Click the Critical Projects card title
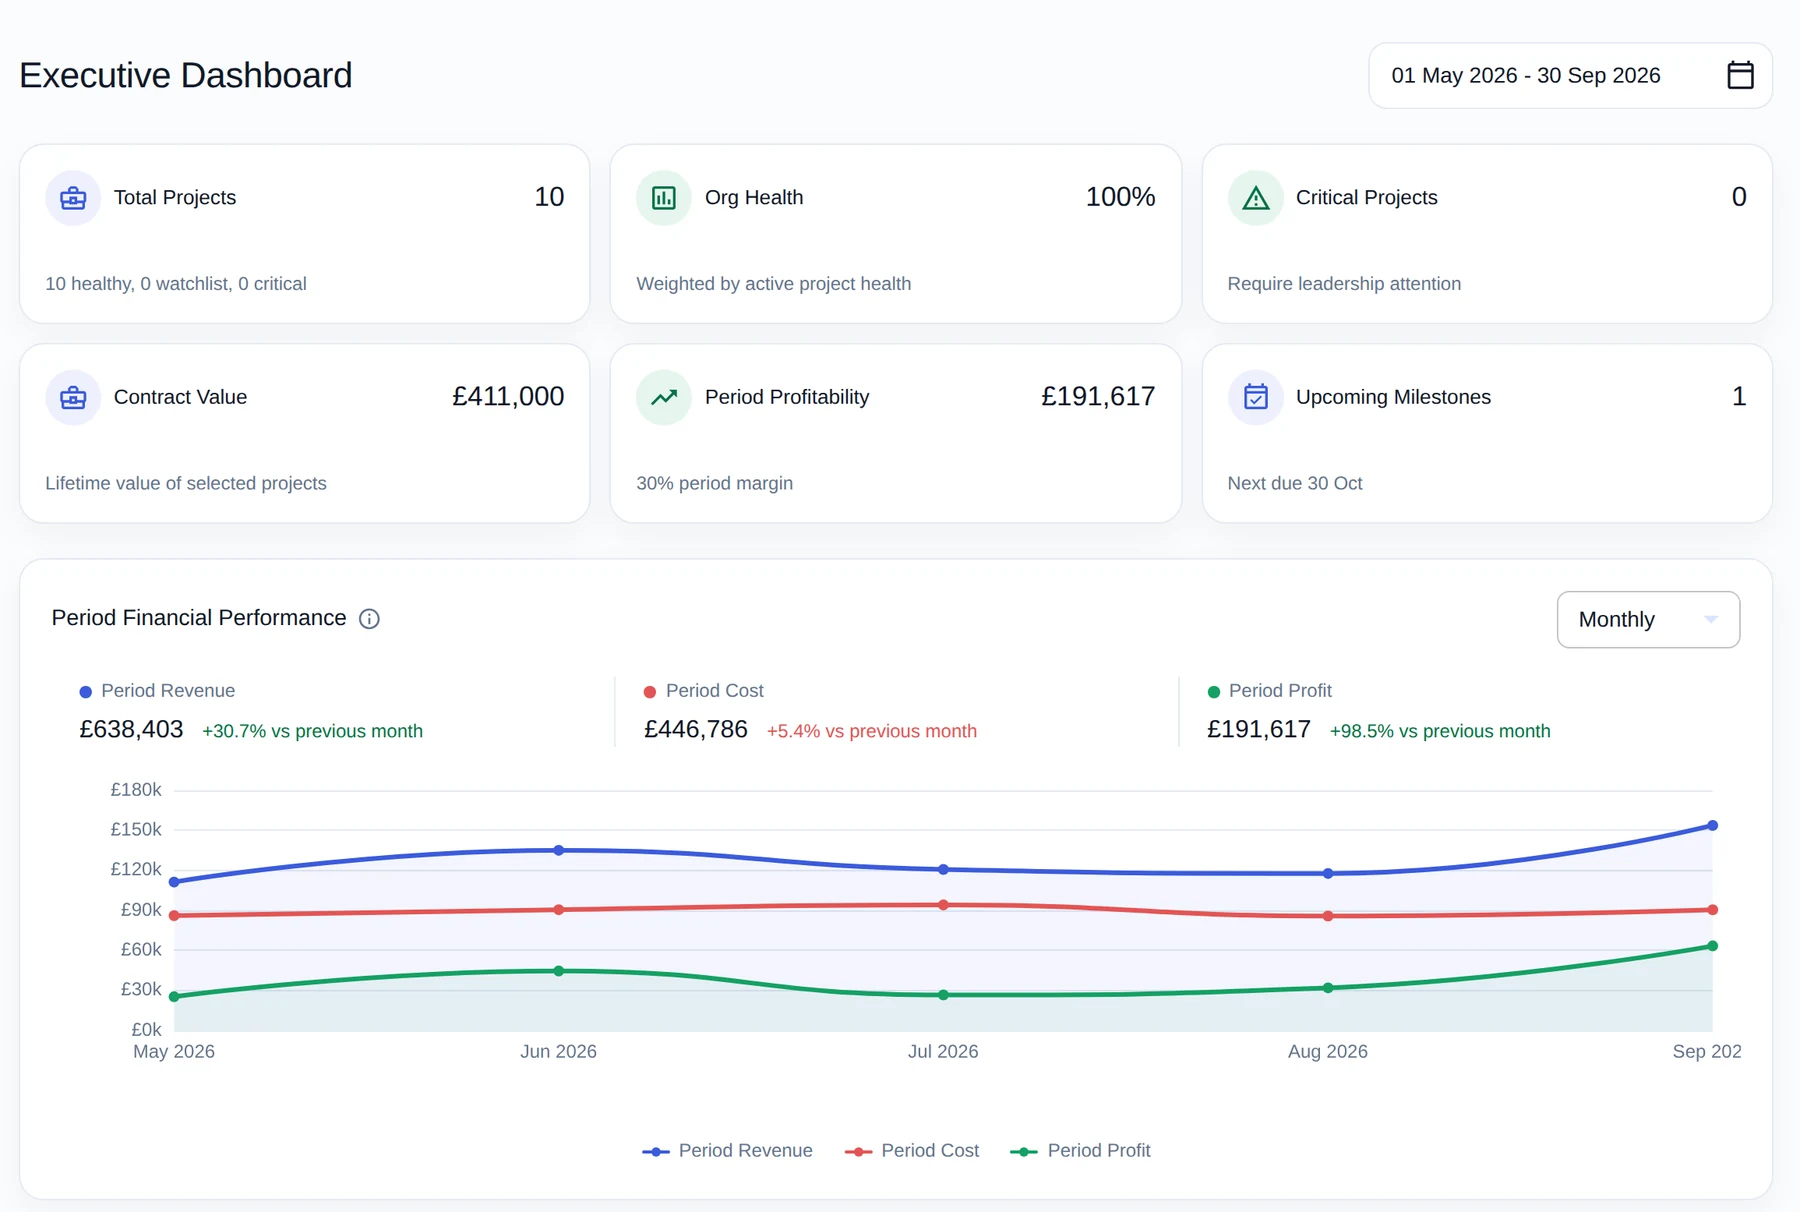The width and height of the screenshot is (1800, 1212). point(1366,198)
